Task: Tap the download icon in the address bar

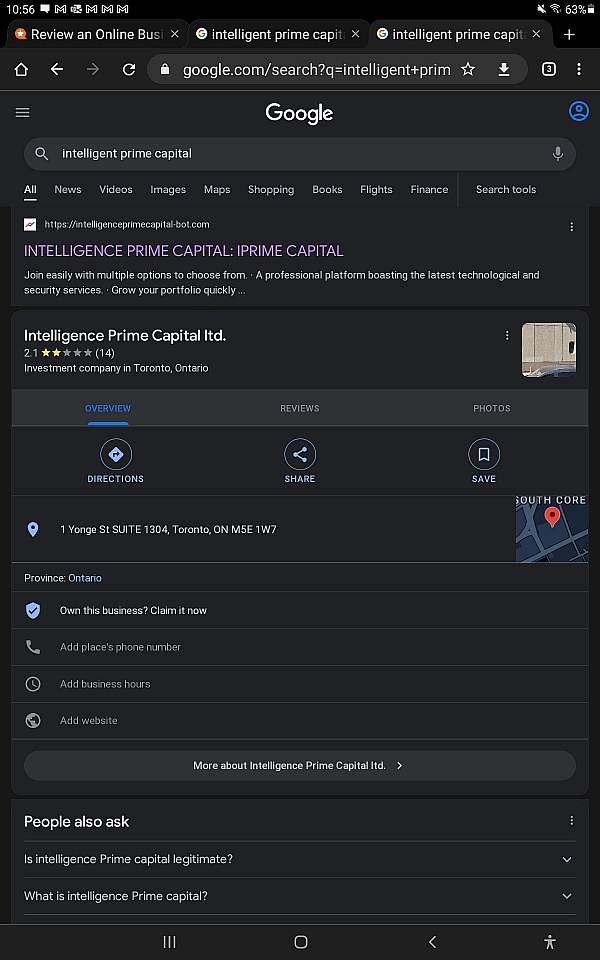Action: tap(504, 70)
